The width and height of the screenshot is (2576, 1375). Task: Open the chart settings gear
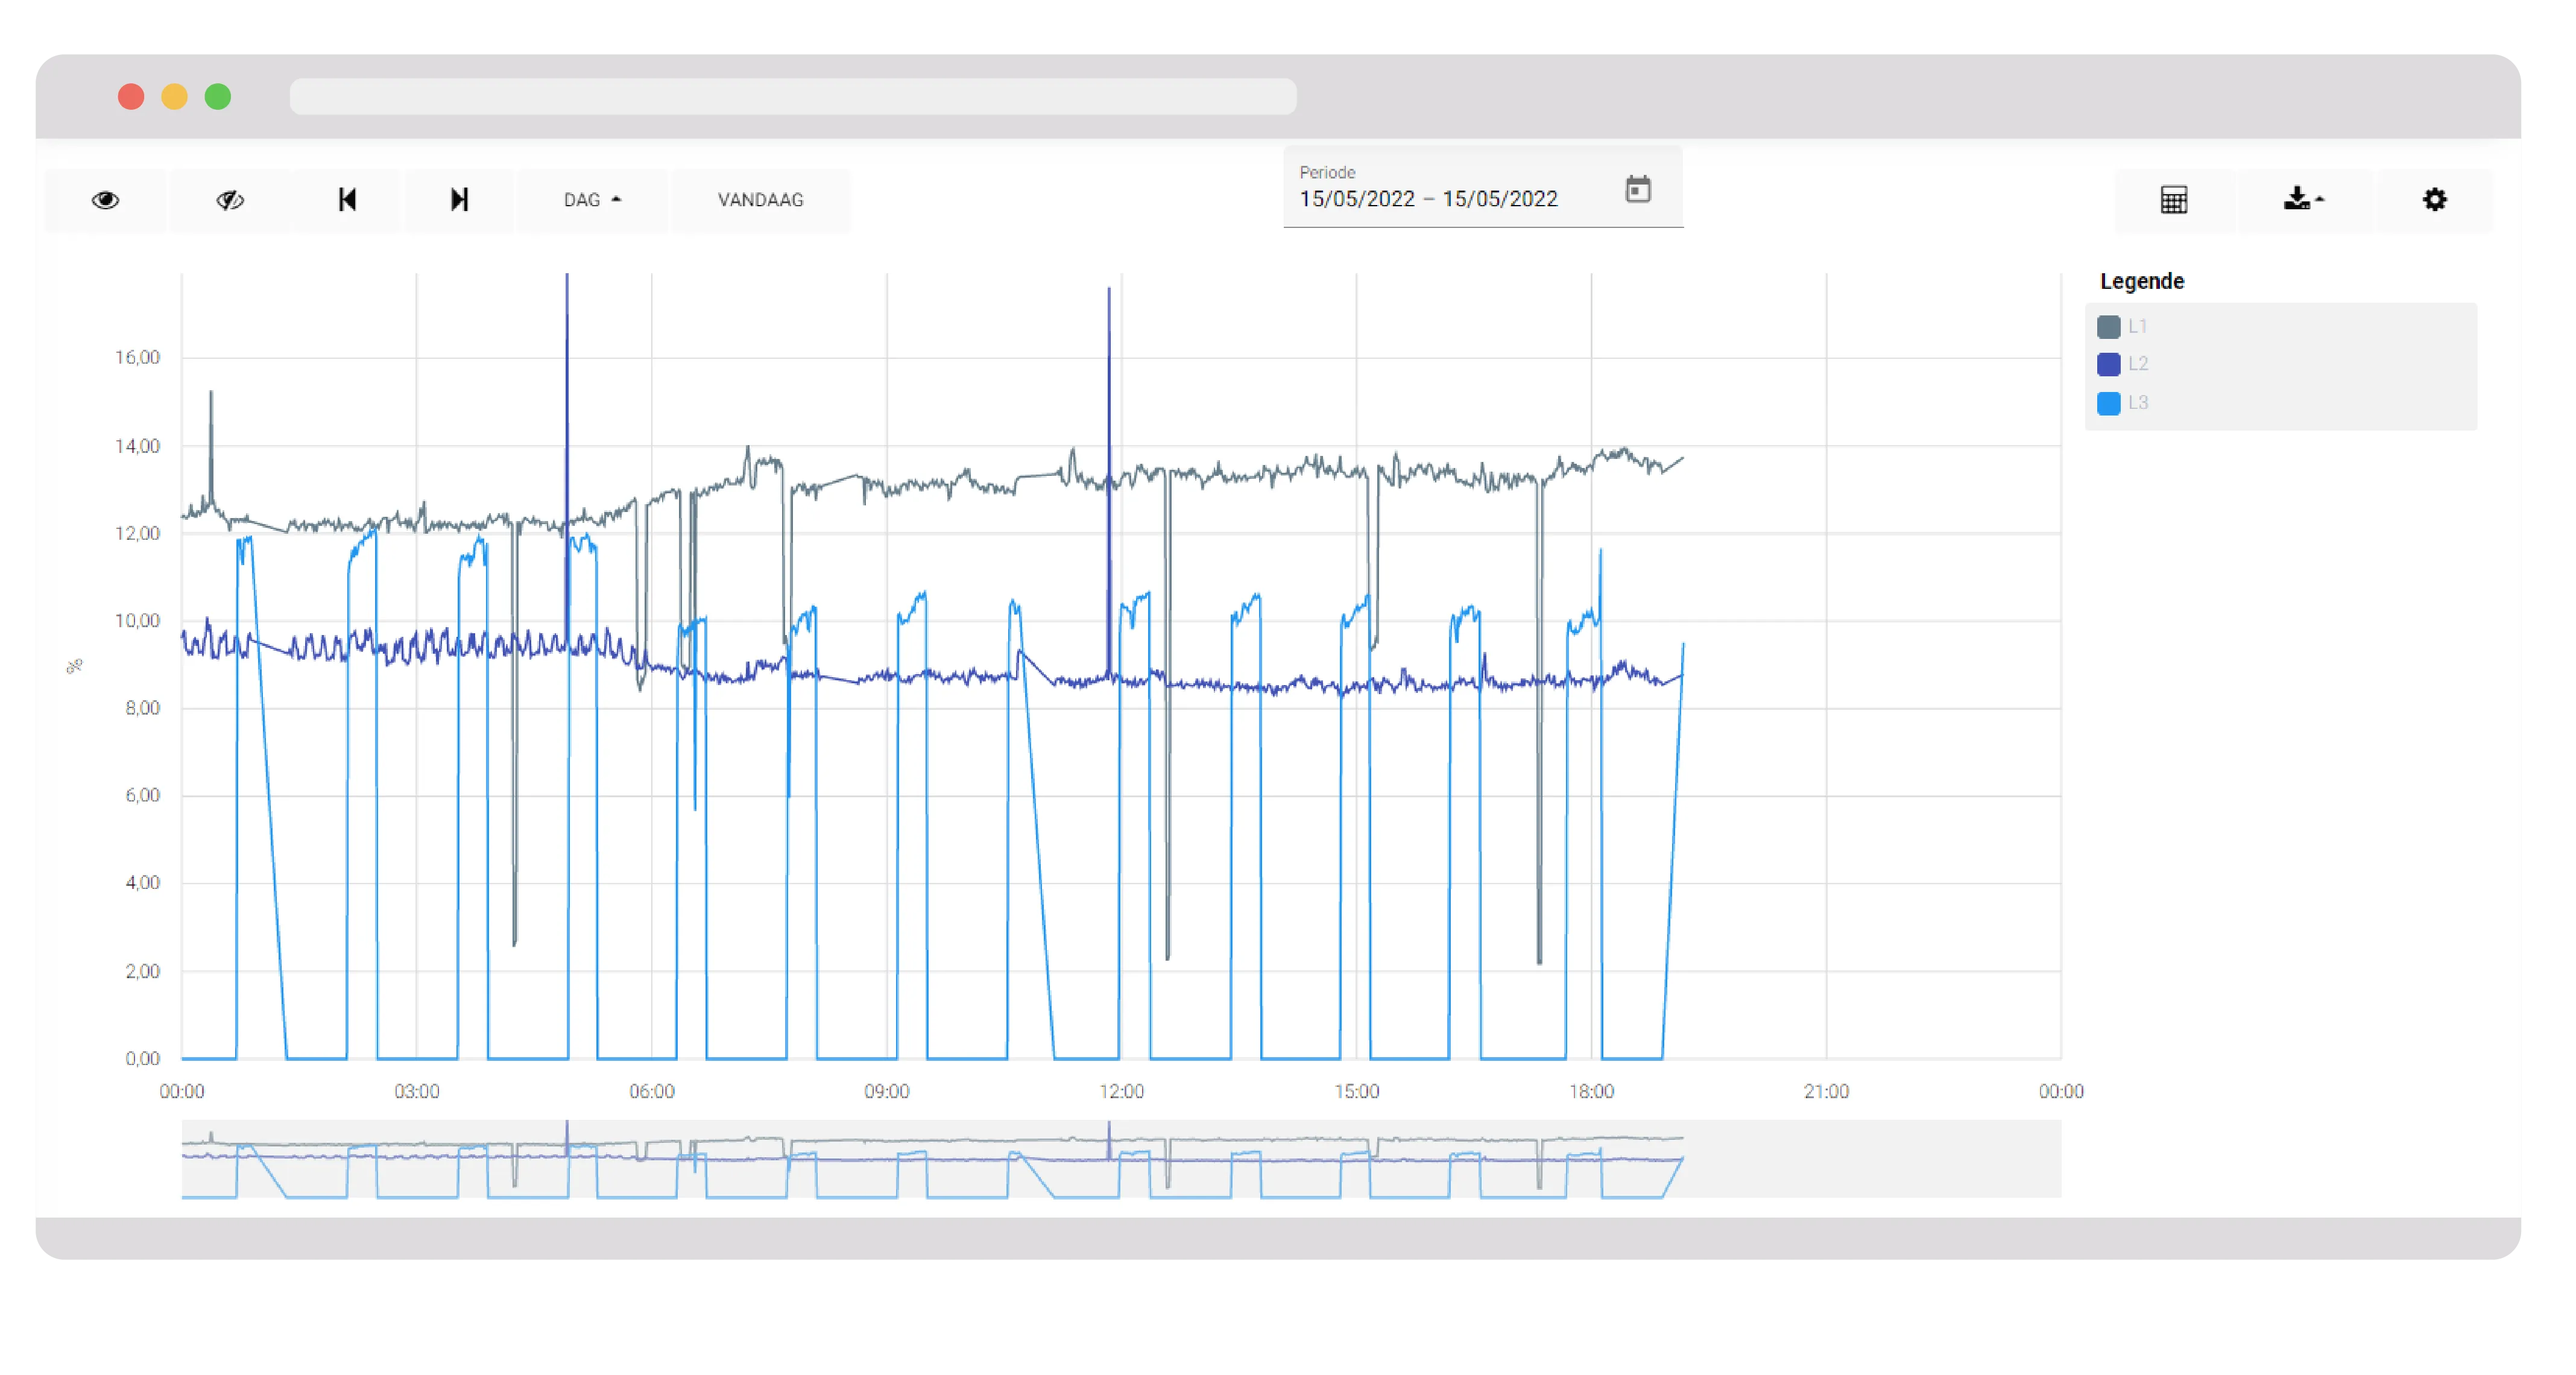pyautogui.click(x=2435, y=200)
